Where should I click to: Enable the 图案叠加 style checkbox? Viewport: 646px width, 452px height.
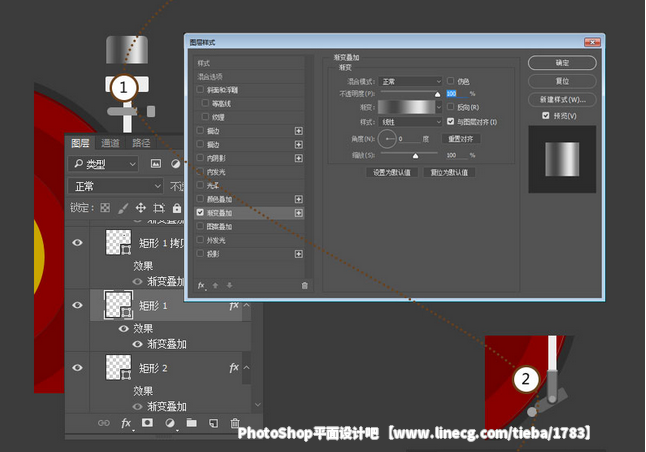(x=200, y=226)
